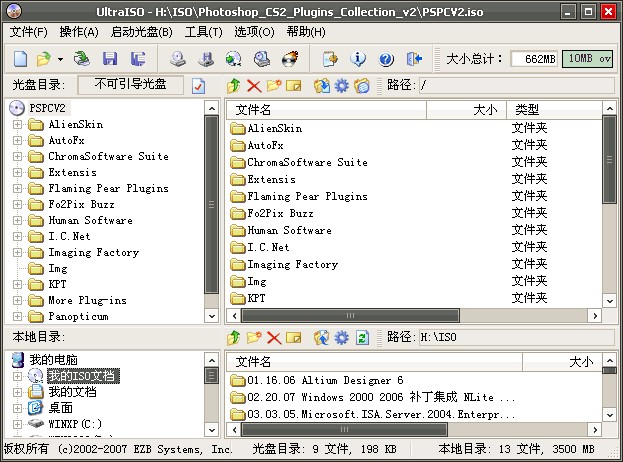Open the 工具(T) menu
The height and width of the screenshot is (462, 623).
click(203, 33)
